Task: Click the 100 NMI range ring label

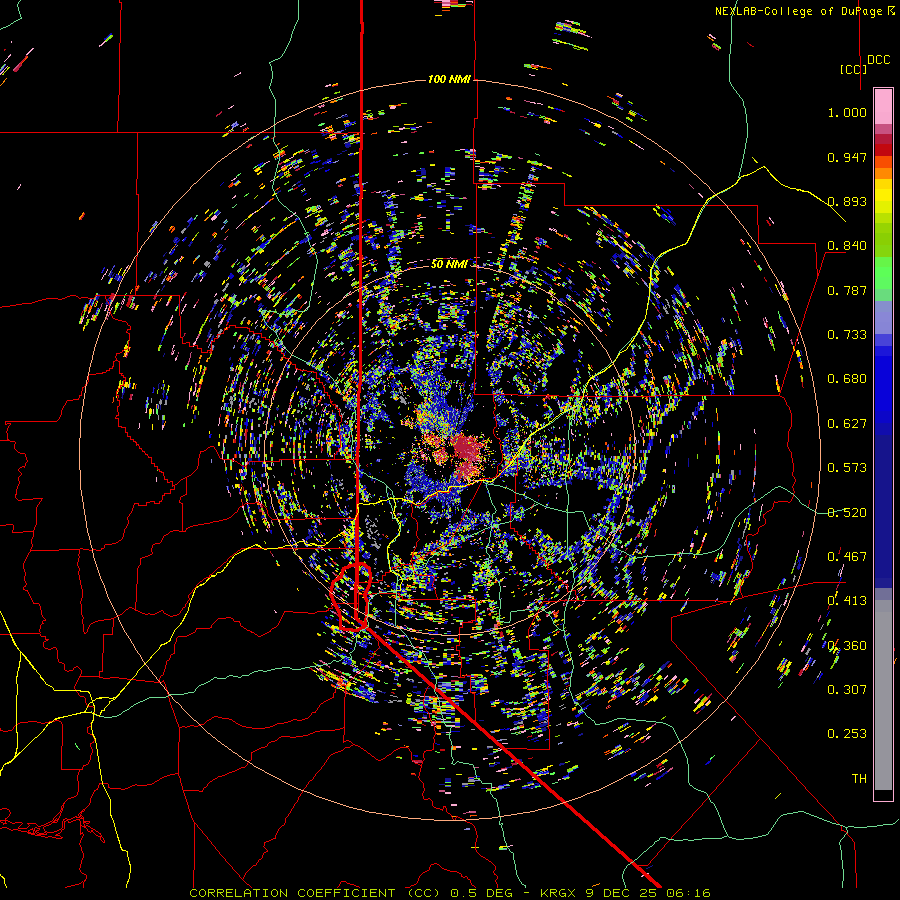Action: [x=449, y=79]
